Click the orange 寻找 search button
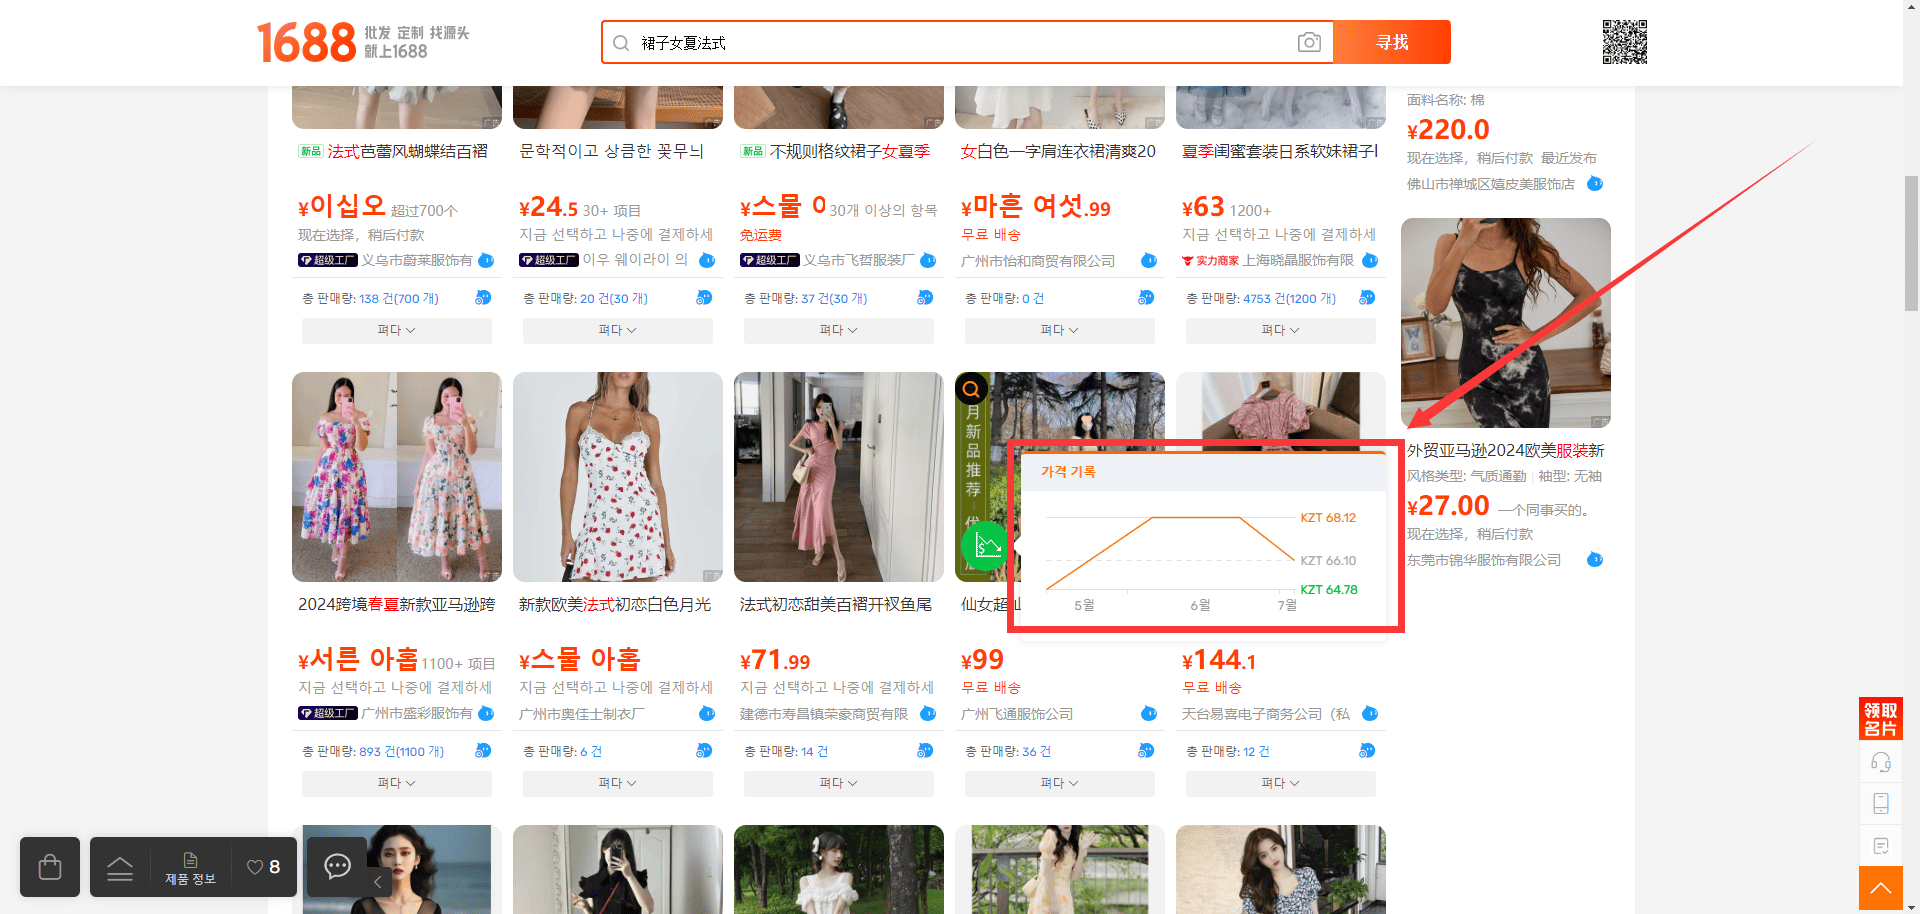 (x=1392, y=42)
